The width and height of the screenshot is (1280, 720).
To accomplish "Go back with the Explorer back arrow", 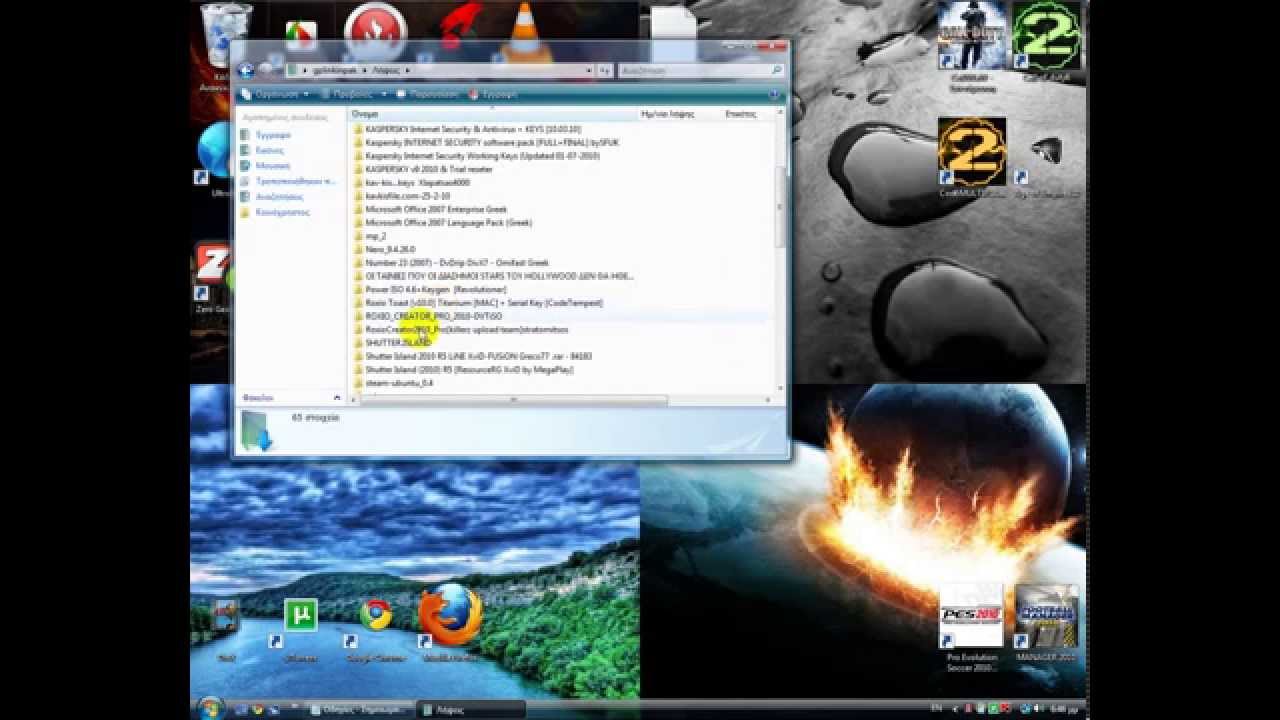I will [246, 71].
